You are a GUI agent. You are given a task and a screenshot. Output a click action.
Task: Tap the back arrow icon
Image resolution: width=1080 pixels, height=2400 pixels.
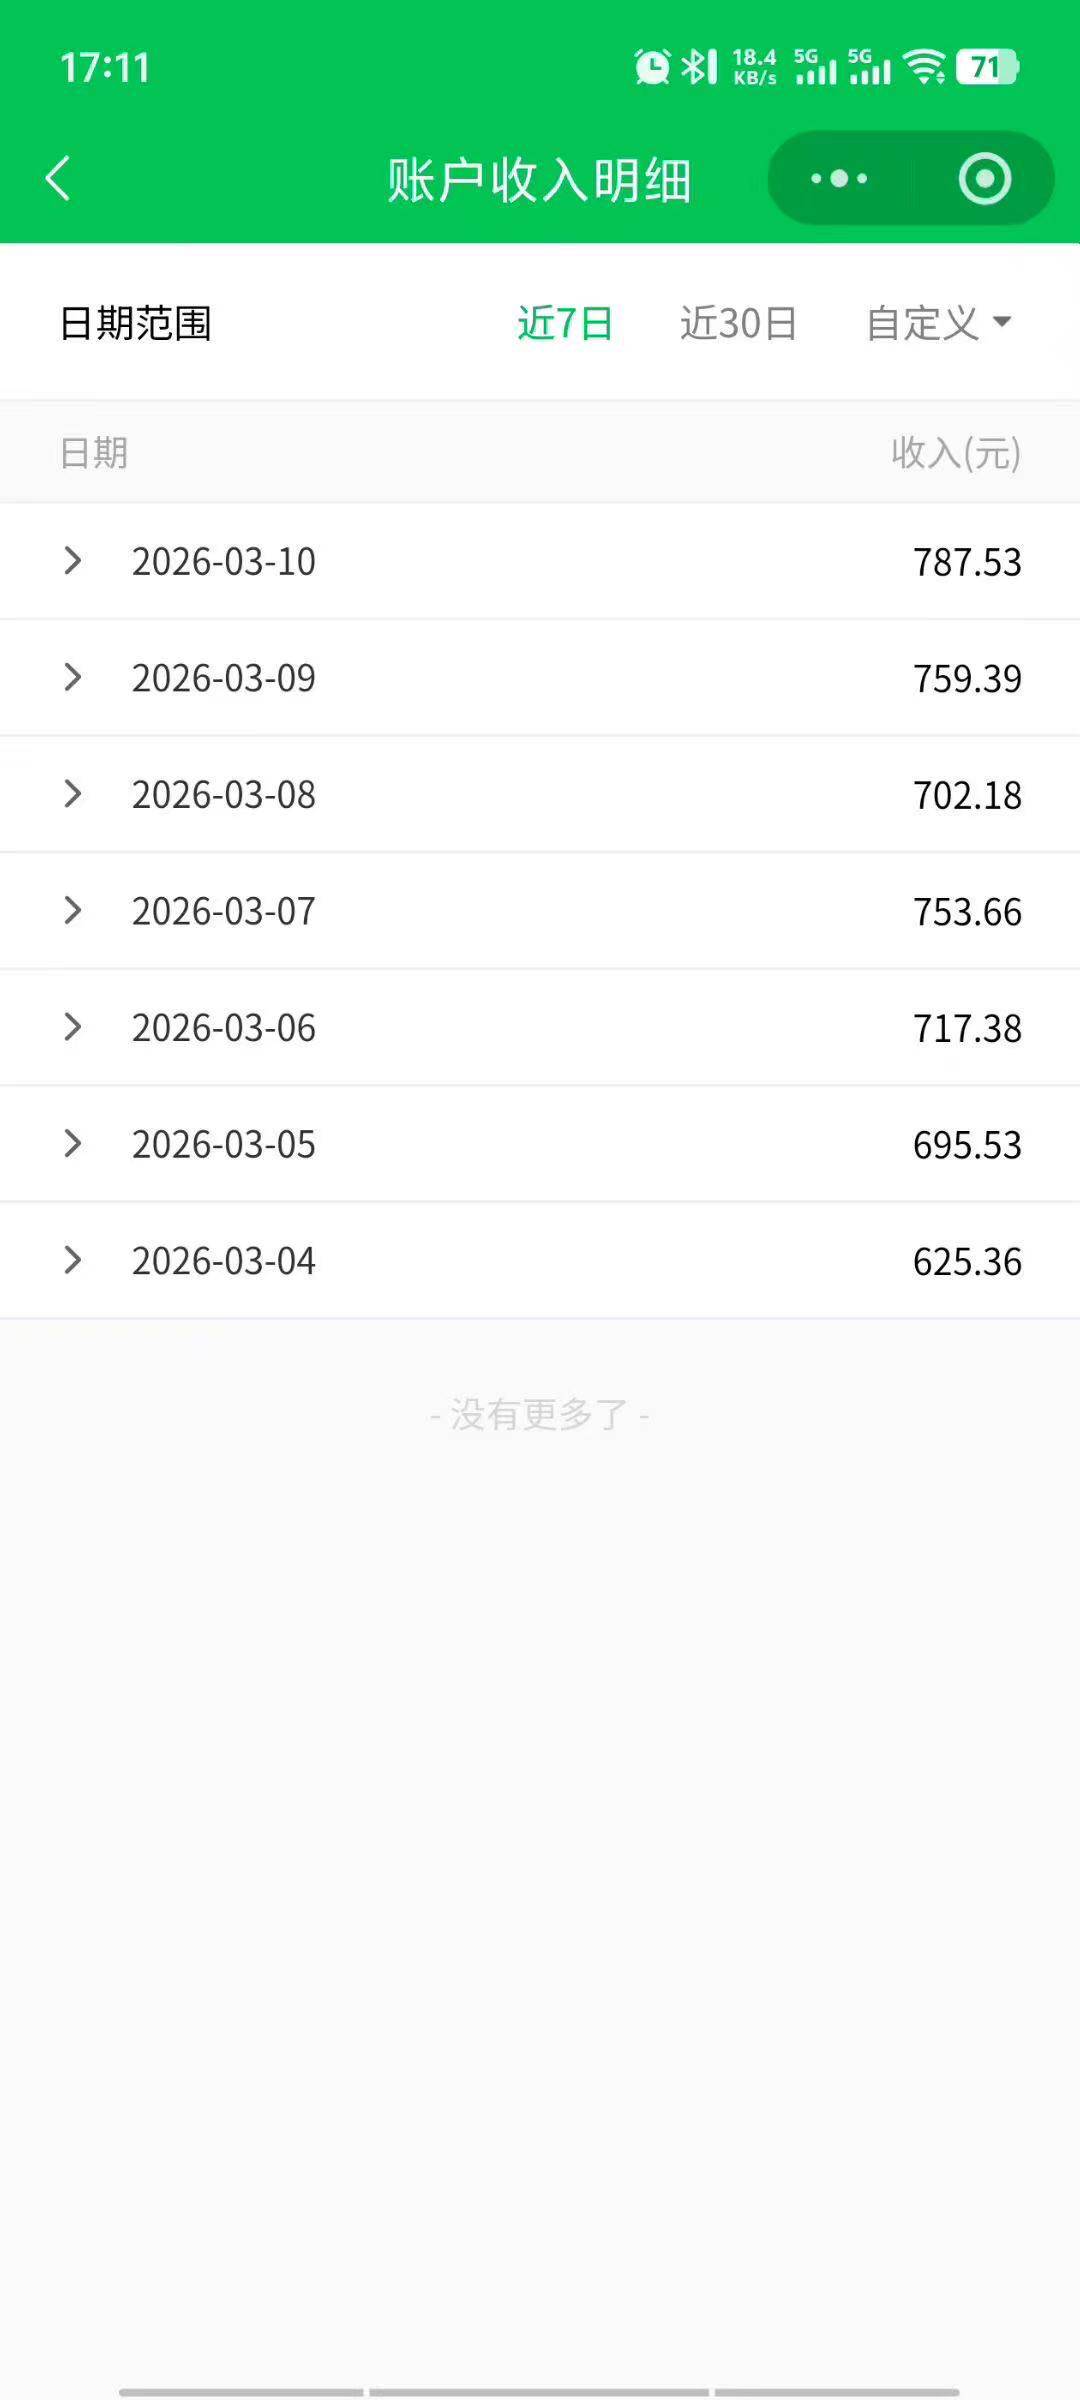(x=58, y=179)
